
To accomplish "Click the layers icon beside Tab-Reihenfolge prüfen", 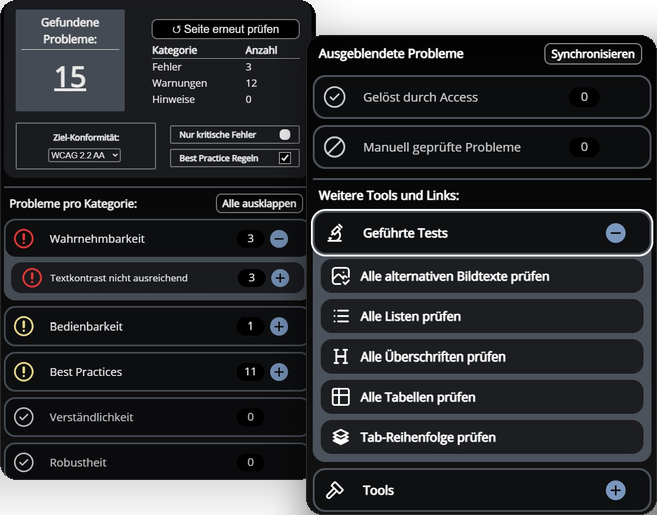I will pyautogui.click(x=341, y=437).
